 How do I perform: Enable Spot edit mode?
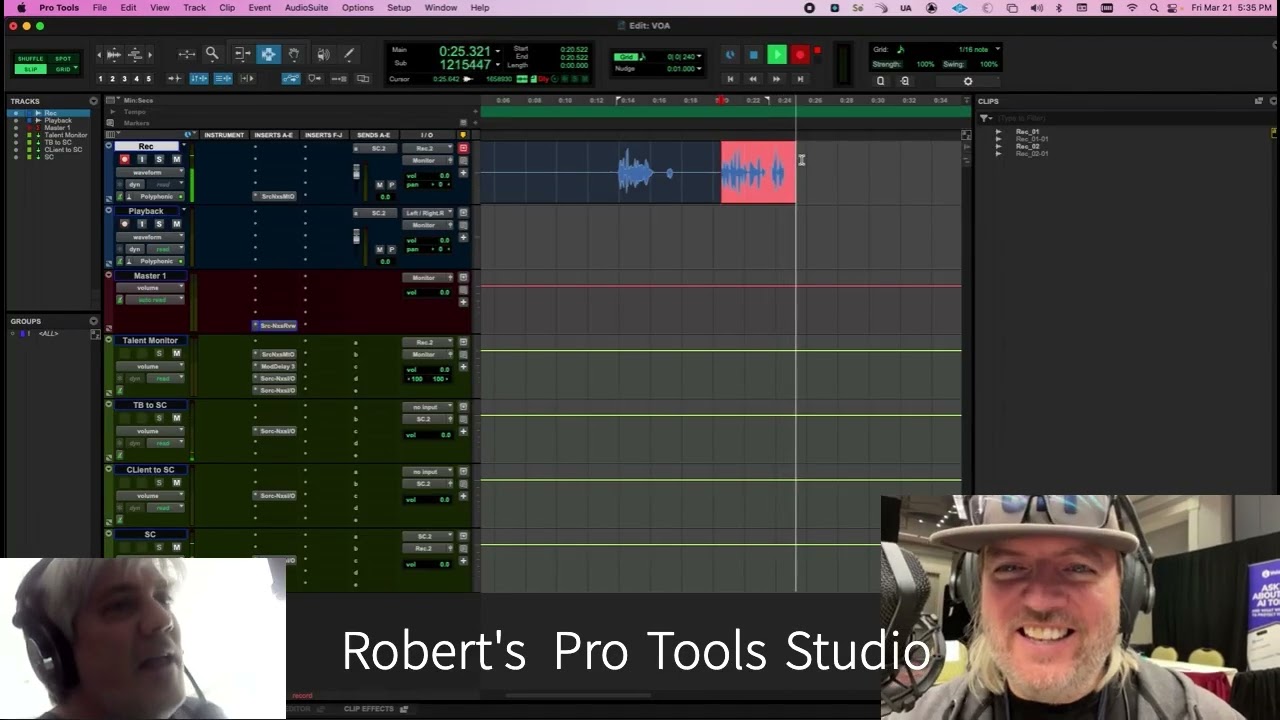63,59
